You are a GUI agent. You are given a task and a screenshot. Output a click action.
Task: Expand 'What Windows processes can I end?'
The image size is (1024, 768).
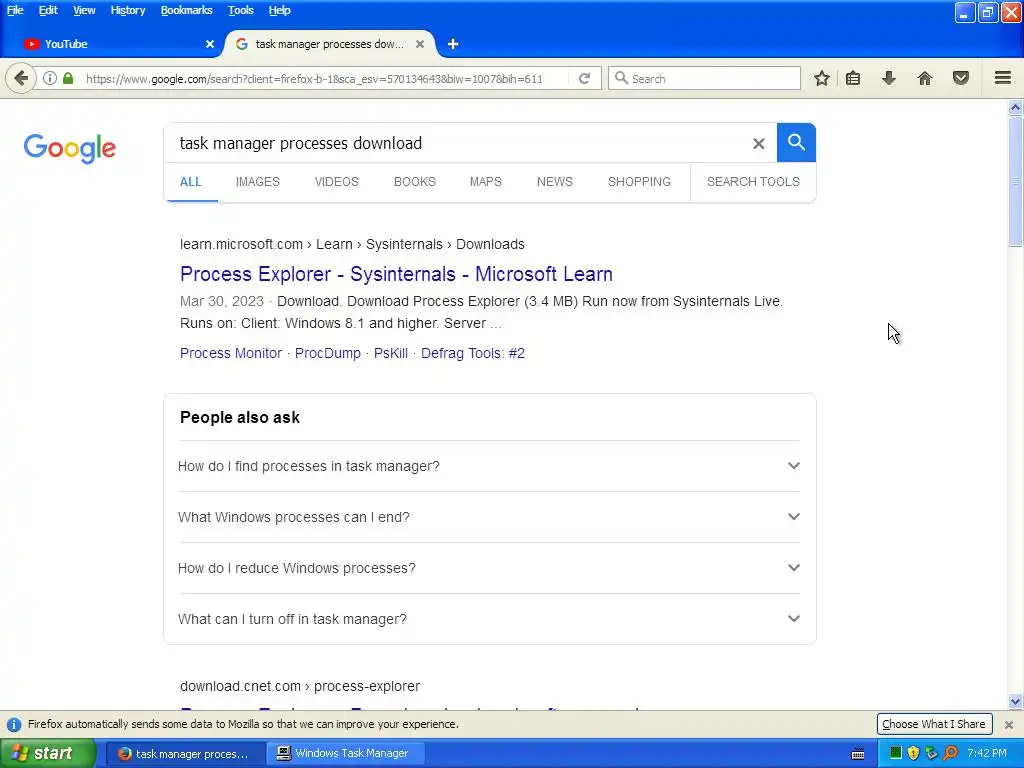coord(489,517)
